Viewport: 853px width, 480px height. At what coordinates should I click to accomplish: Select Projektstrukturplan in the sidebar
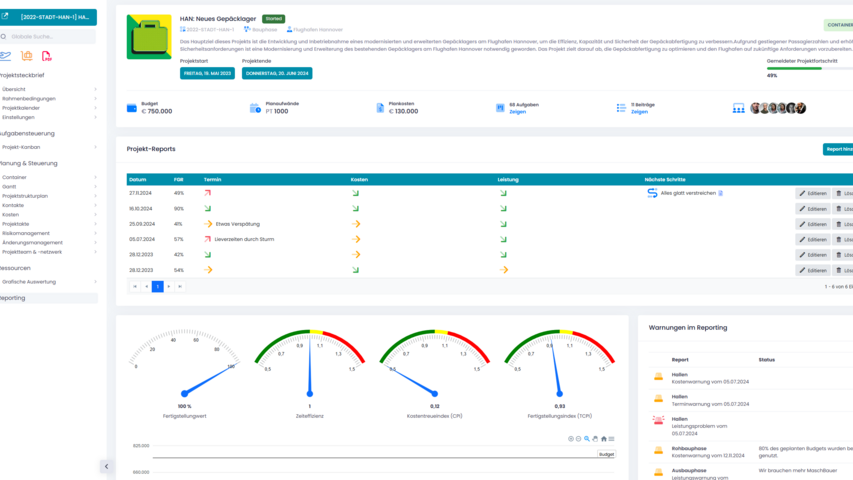(x=48, y=196)
